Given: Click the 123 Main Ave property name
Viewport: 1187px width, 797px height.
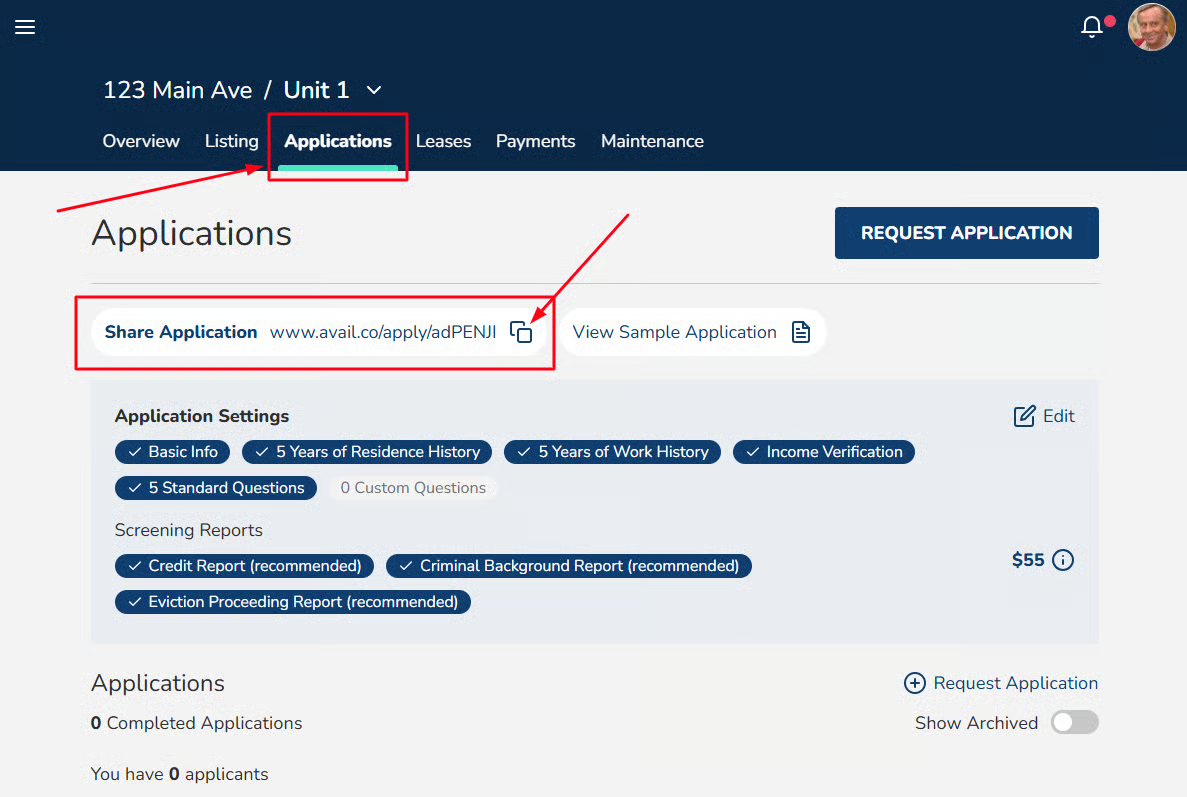Looking at the screenshot, I should point(177,90).
